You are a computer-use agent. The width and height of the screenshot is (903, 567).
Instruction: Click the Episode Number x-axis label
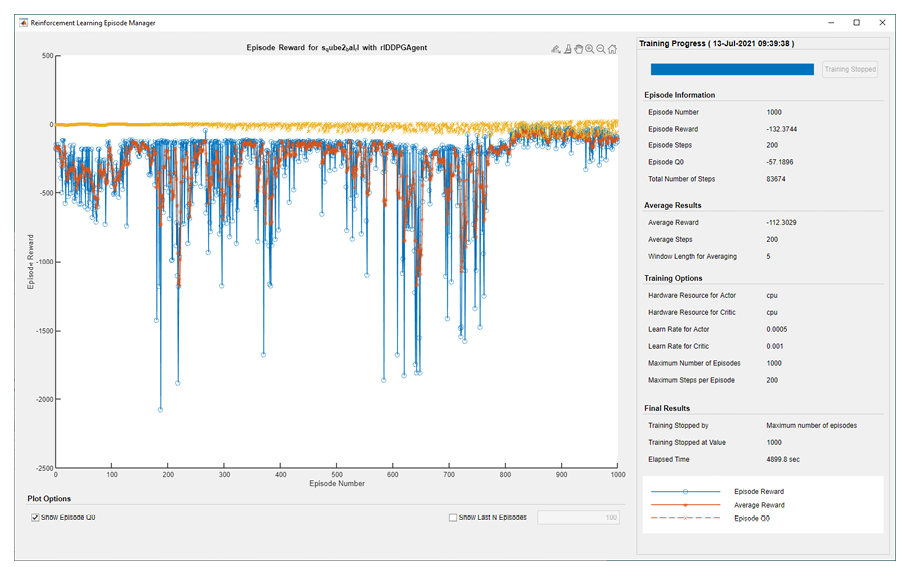click(337, 484)
